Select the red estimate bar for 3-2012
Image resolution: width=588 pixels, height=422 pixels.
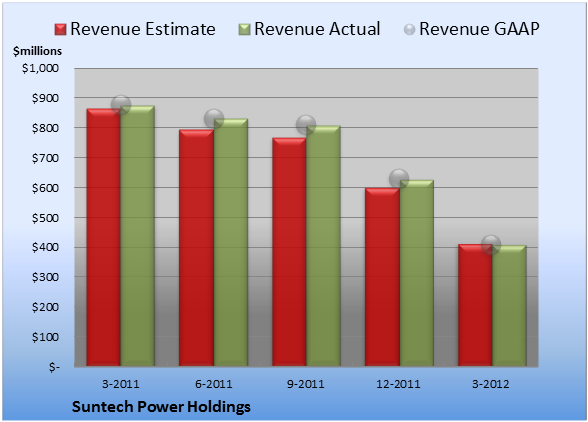point(475,305)
